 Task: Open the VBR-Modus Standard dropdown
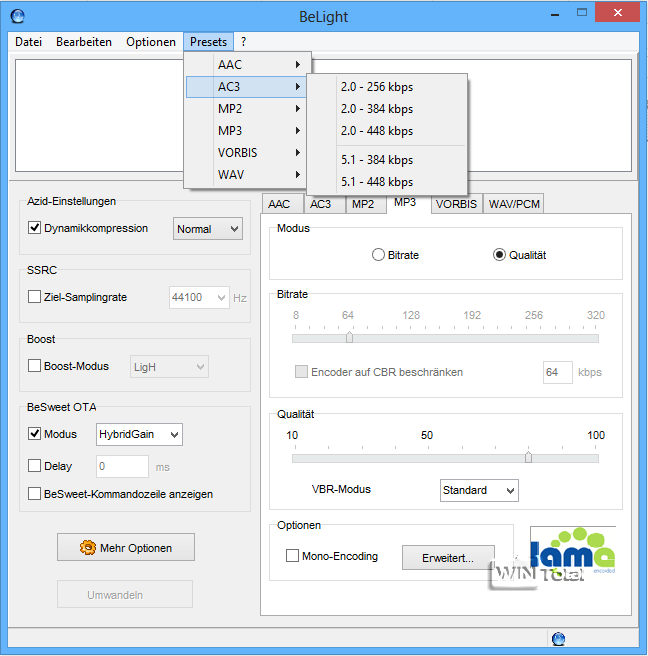(x=479, y=490)
